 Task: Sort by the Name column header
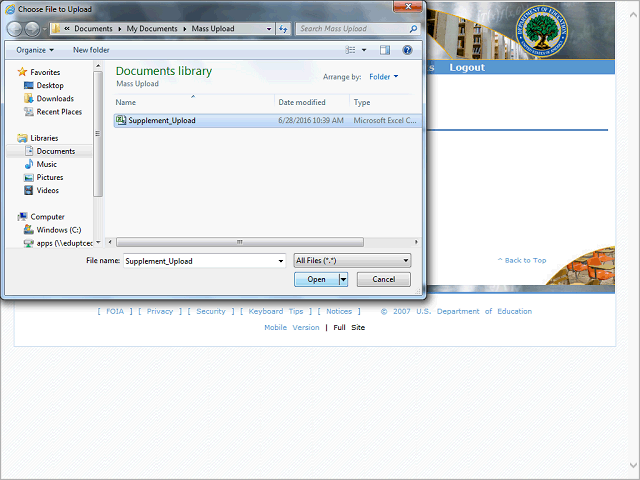pyautogui.click(x=193, y=102)
